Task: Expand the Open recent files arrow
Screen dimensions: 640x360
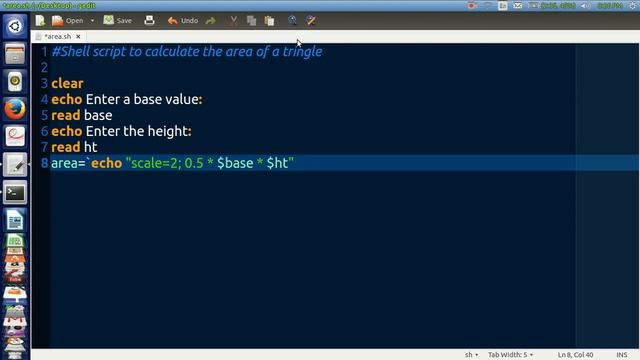Action: coord(92,20)
